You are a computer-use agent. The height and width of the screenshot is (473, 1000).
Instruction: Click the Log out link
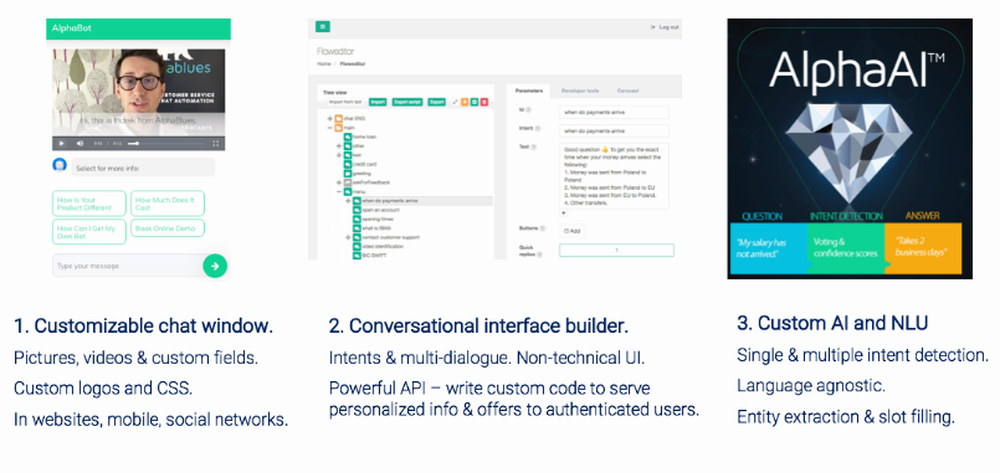(x=665, y=27)
